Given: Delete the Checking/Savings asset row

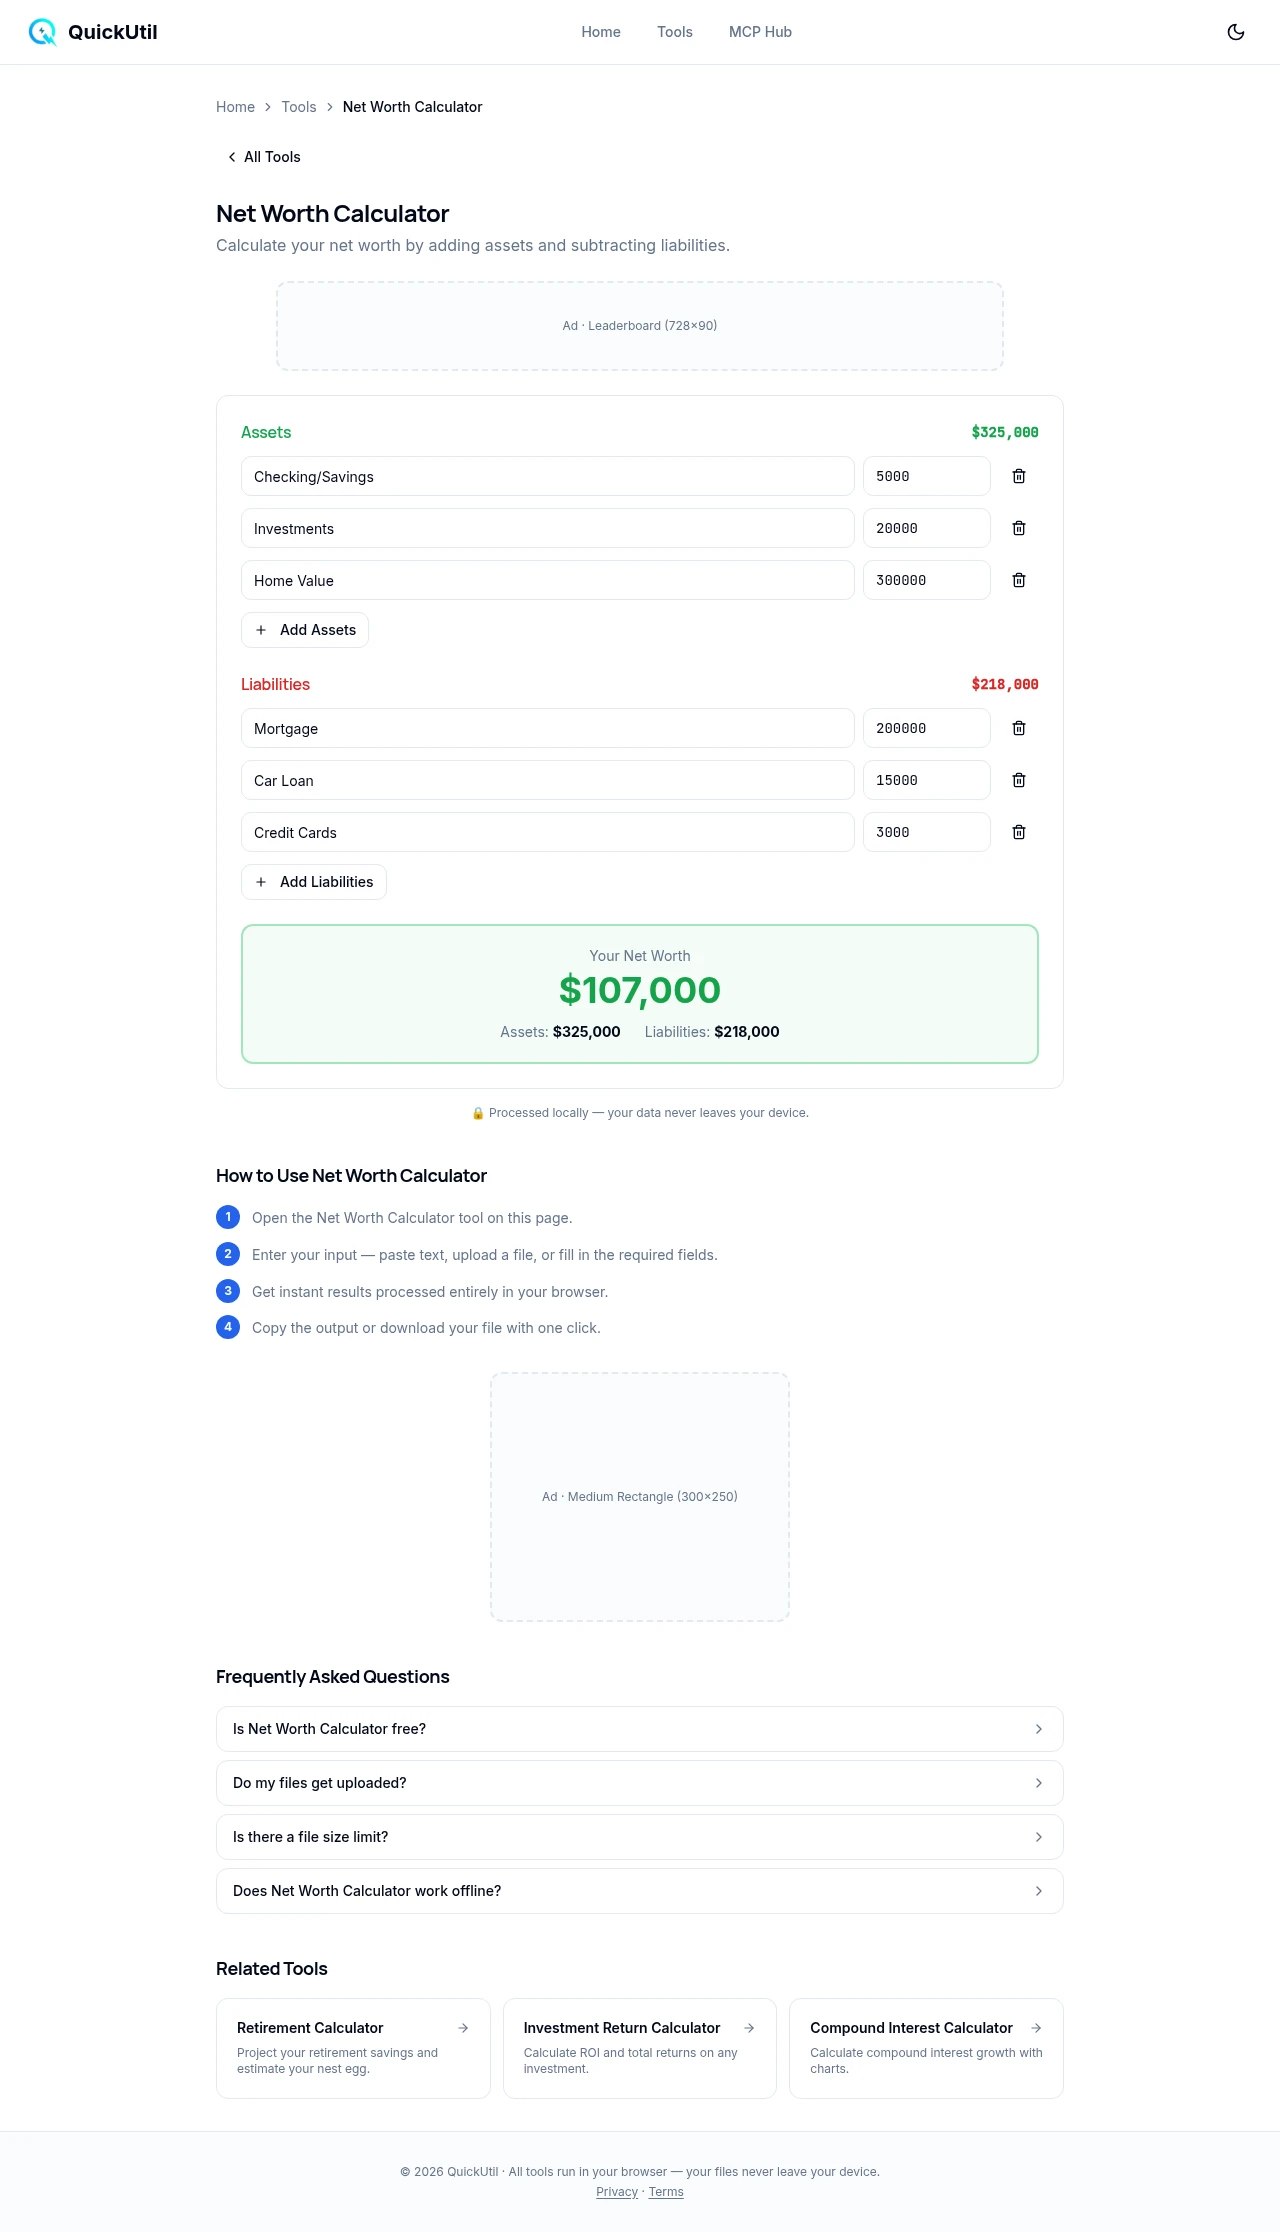Looking at the screenshot, I should pyautogui.click(x=1018, y=476).
